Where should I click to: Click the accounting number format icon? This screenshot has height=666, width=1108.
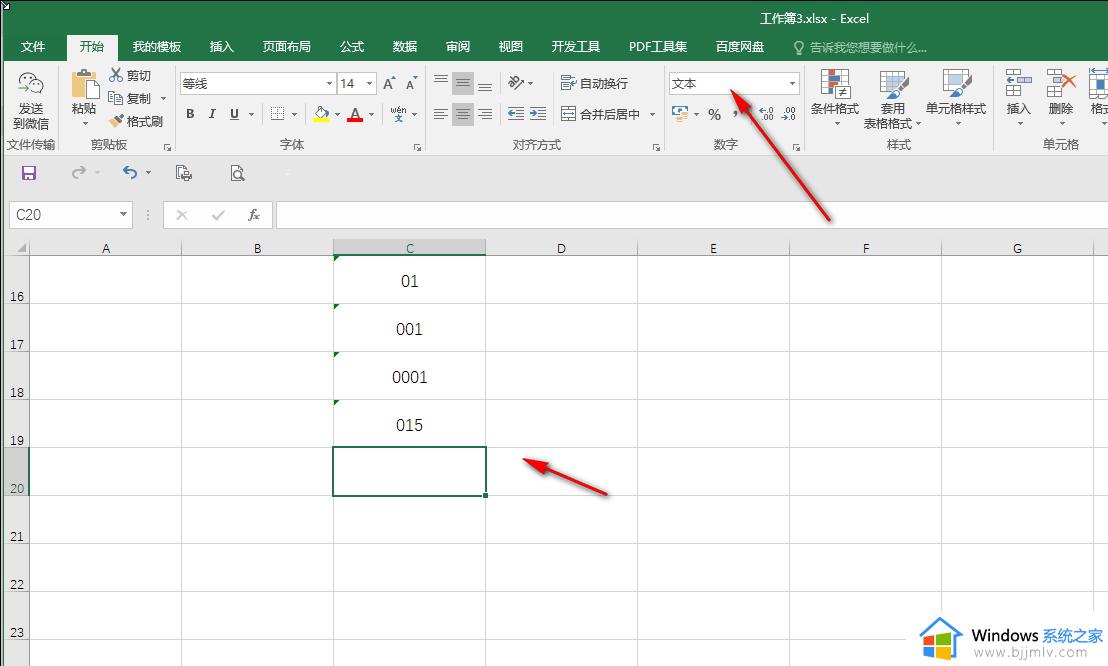(x=680, y=113)
